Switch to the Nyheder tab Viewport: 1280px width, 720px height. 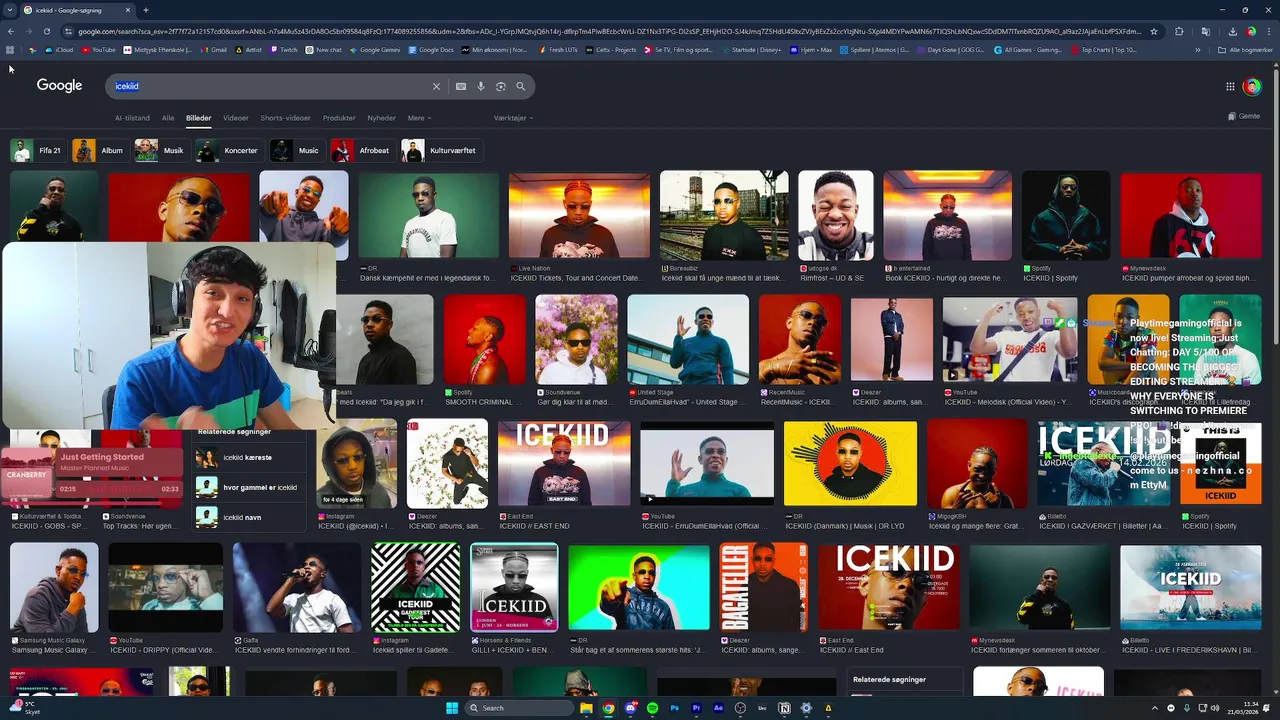pyautogui.click(x=382, y=118)
